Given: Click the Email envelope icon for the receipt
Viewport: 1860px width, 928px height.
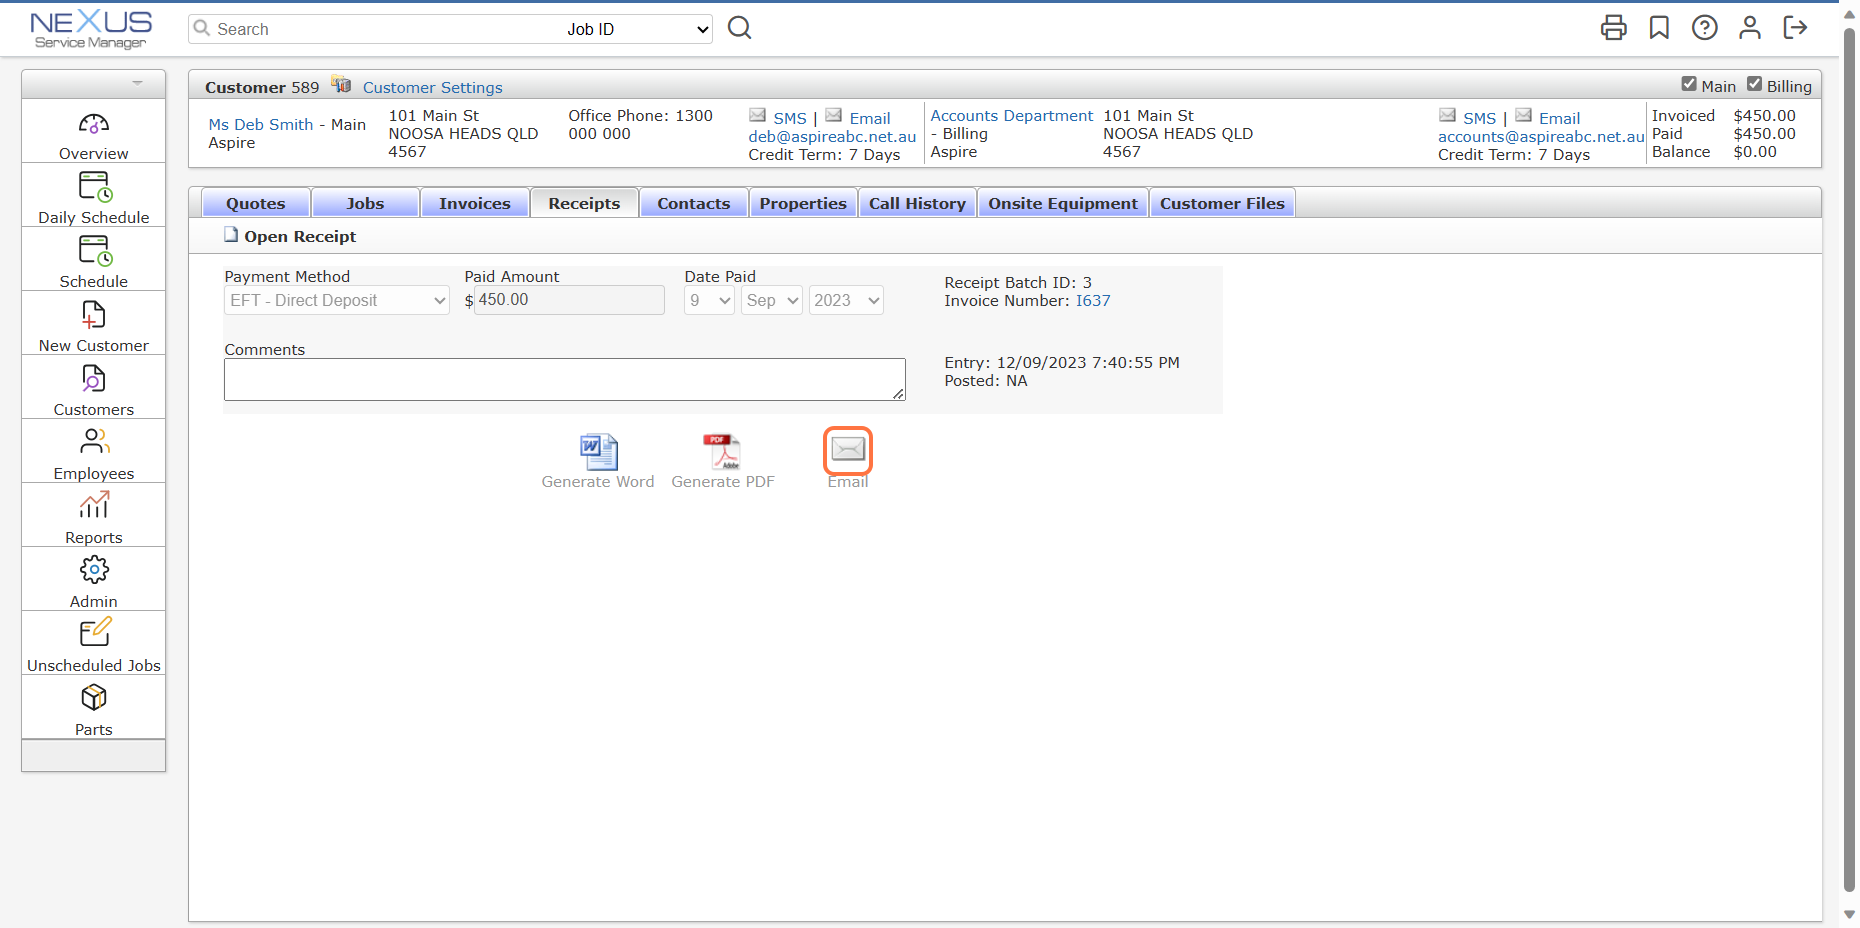Looking at the screenshot, I should (x=847, y=451).
